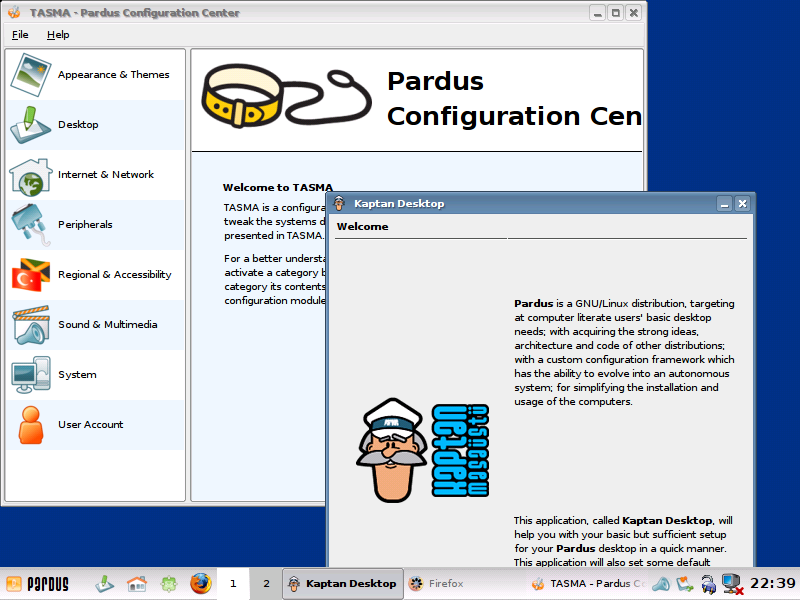The height and width of the screenshot is (600, 800).
Task: Close the TASMA Configuration Center window
Action: point(634,13)
